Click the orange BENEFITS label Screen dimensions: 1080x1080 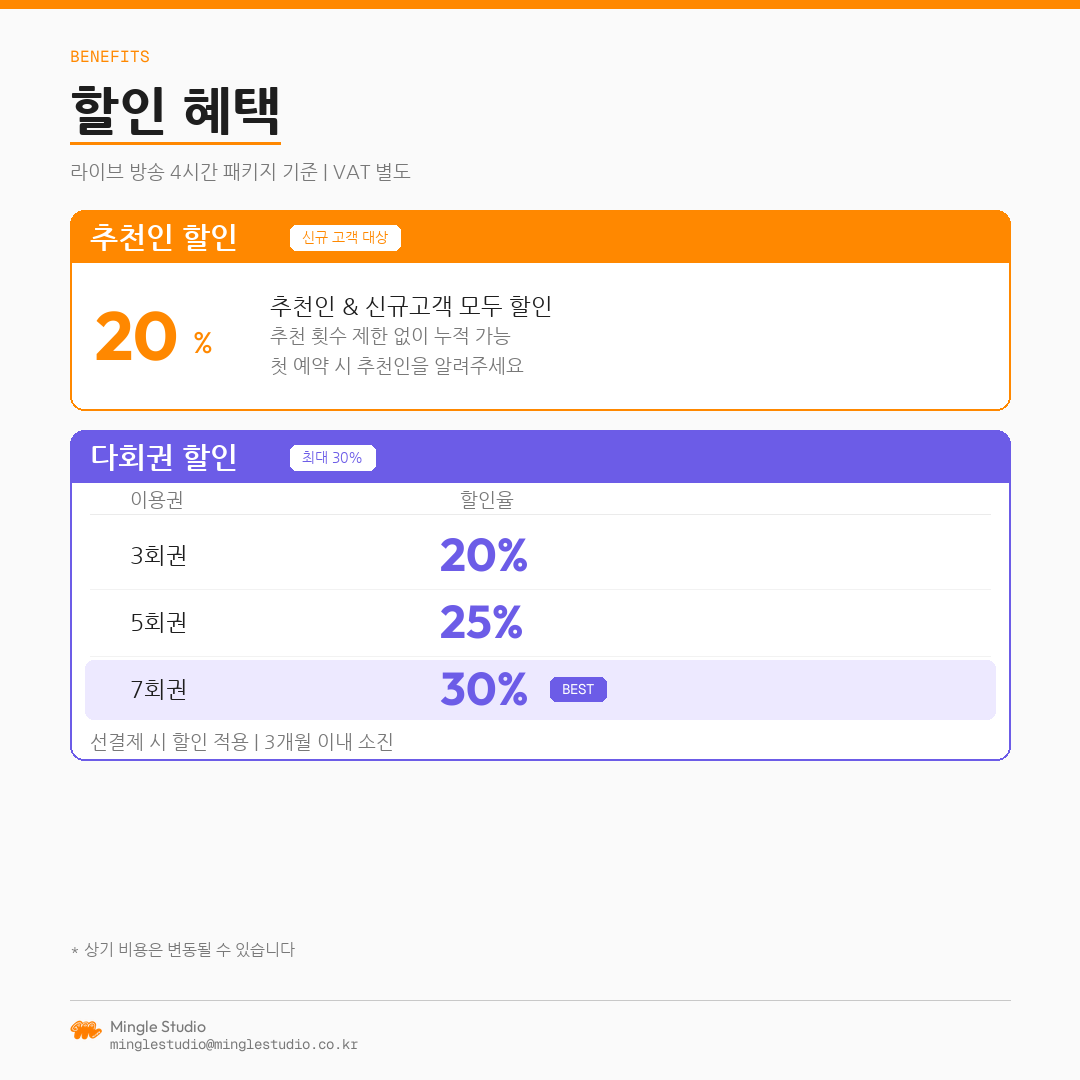point(110,57)
